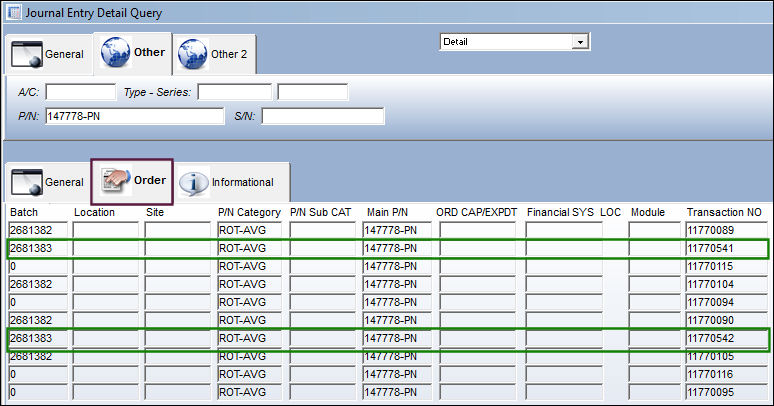Open the Detail combo box field
Viewport: 774px width, 406px height.
point(515,42)
